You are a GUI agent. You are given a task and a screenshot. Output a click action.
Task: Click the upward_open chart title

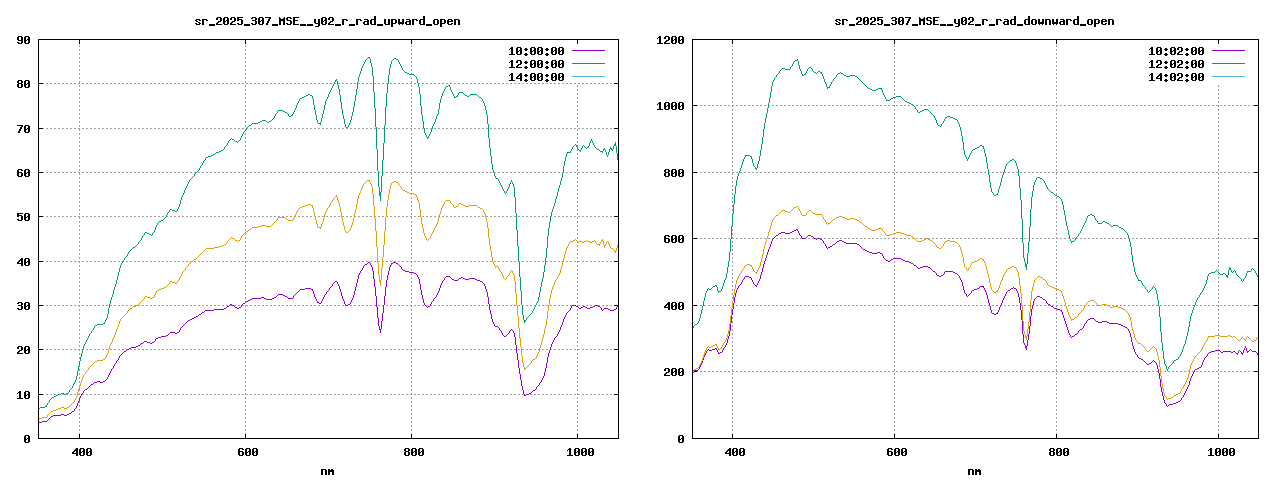(x=327, y=21)
